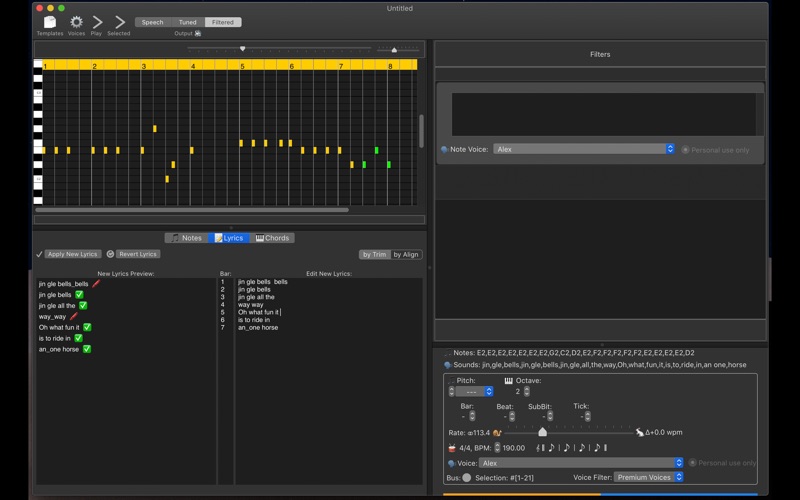Click the Beat position stepper
Viewport: 800px width, 500px height.
(512, 416)
